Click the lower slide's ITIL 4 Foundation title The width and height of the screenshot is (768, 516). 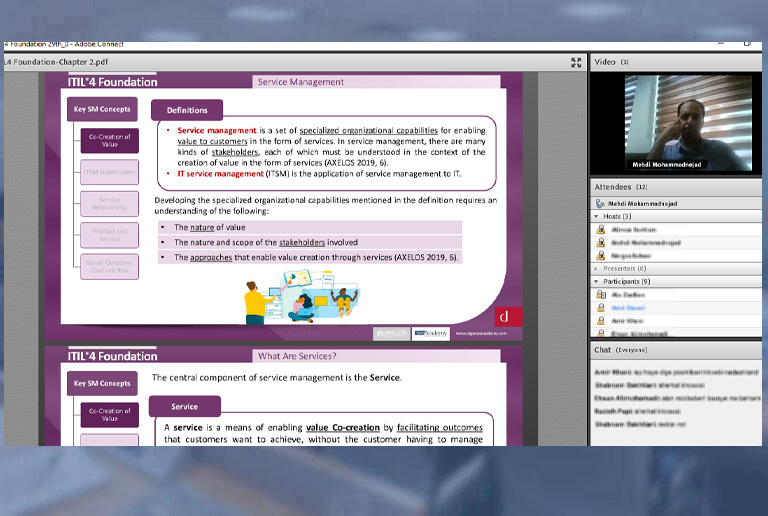pos(113,356)
